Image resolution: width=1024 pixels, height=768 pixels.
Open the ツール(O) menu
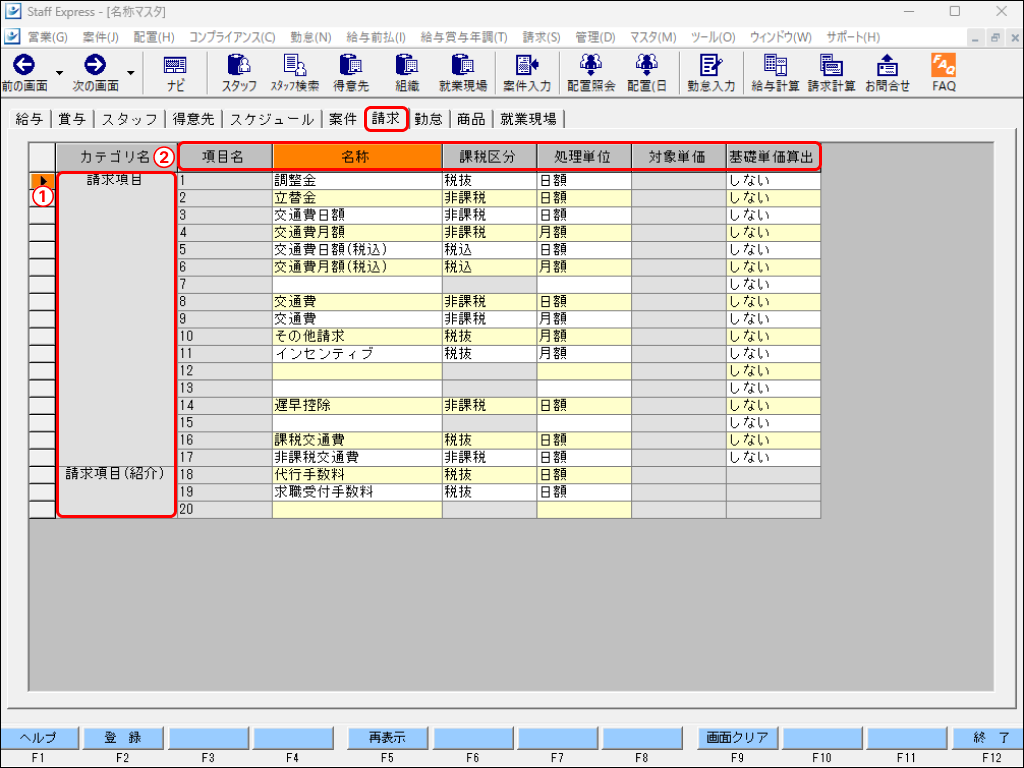[713, 37]
